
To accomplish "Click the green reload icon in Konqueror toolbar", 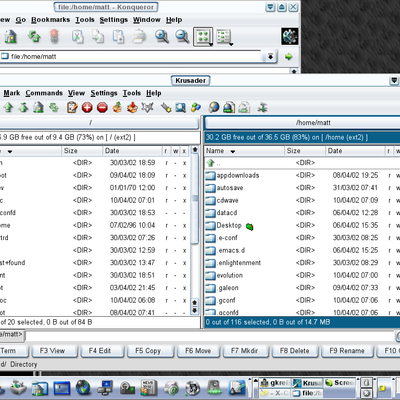I will tap(34, 36).
